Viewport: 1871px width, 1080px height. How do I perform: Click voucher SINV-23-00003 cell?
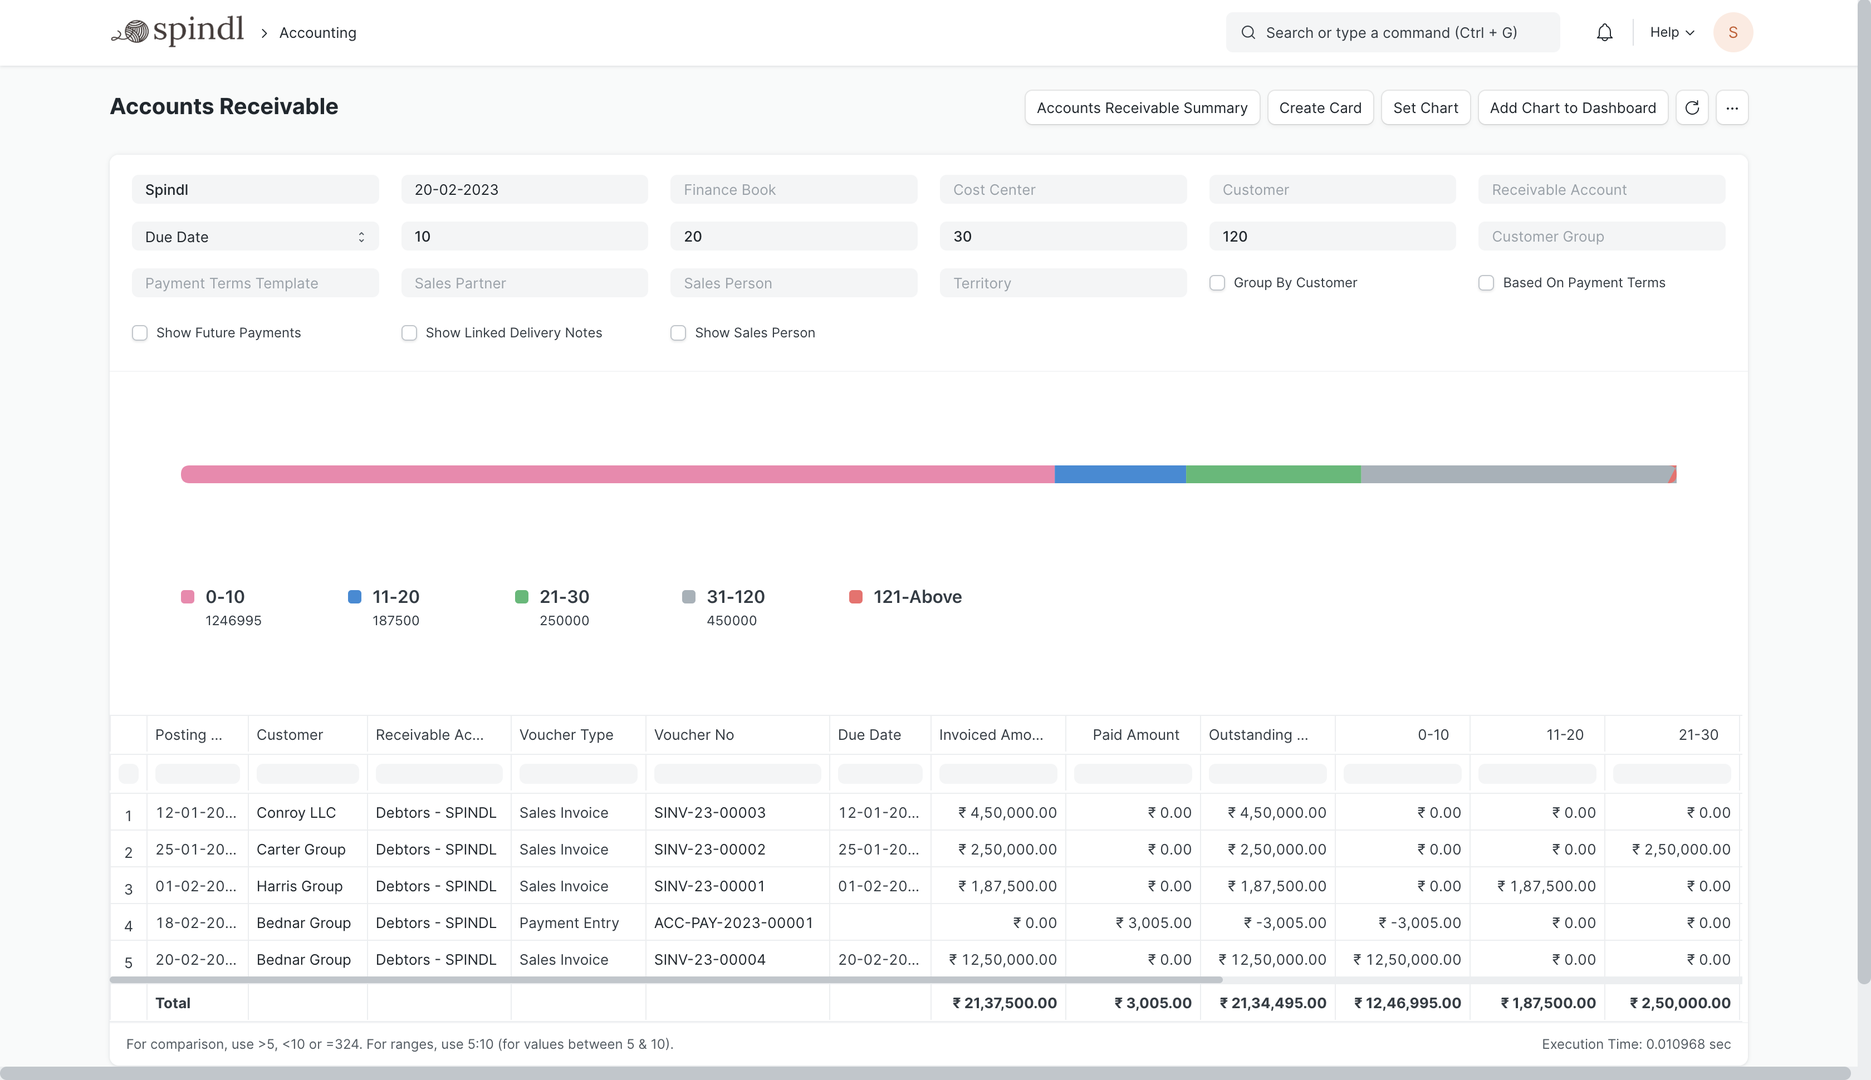[737, 812]
